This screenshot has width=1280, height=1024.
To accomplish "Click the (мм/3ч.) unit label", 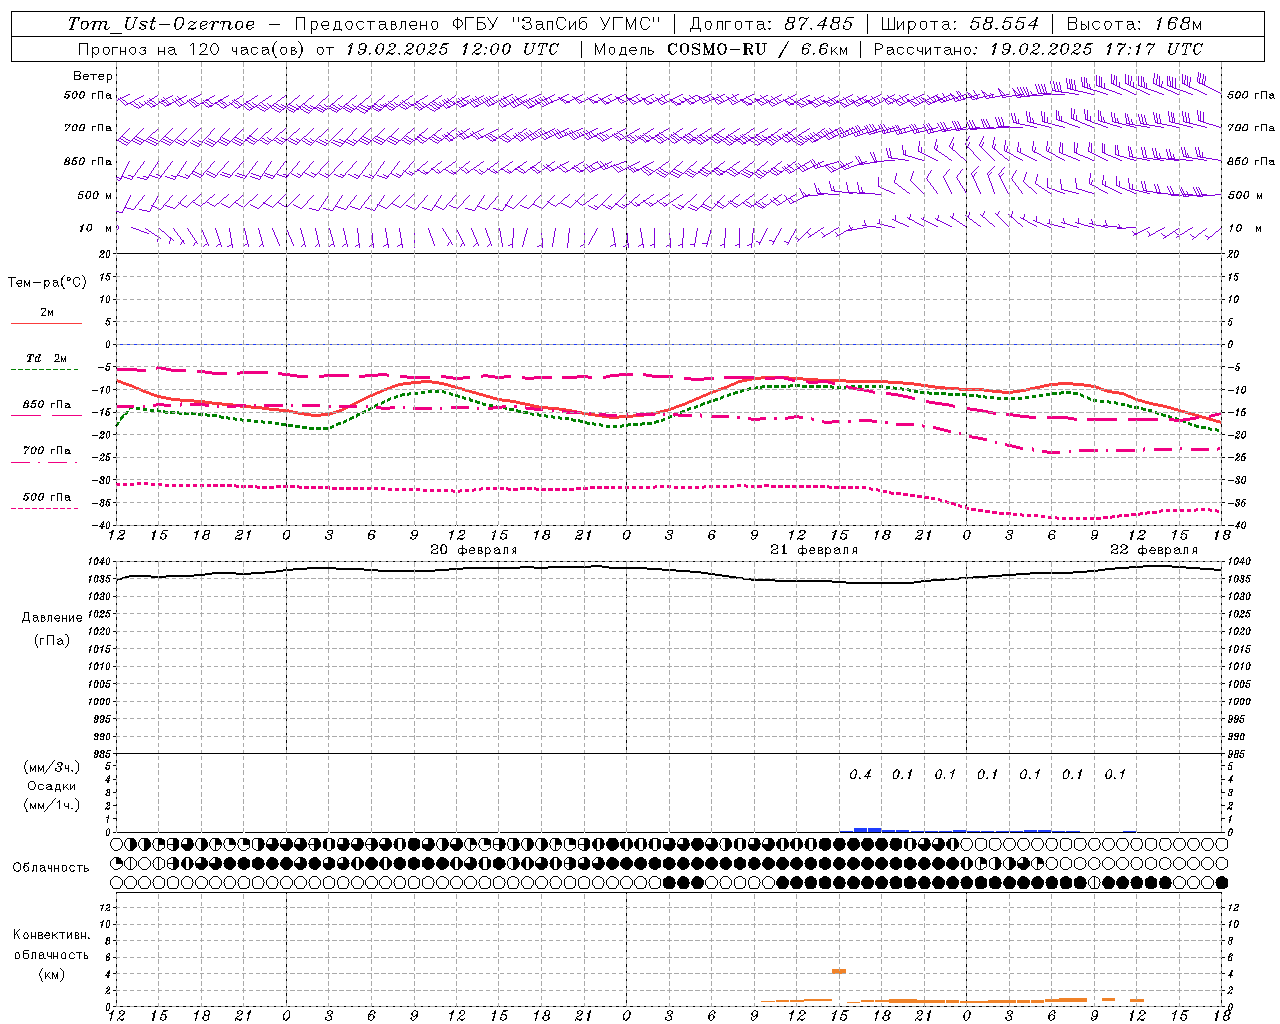I will click(x=52, y=767).
